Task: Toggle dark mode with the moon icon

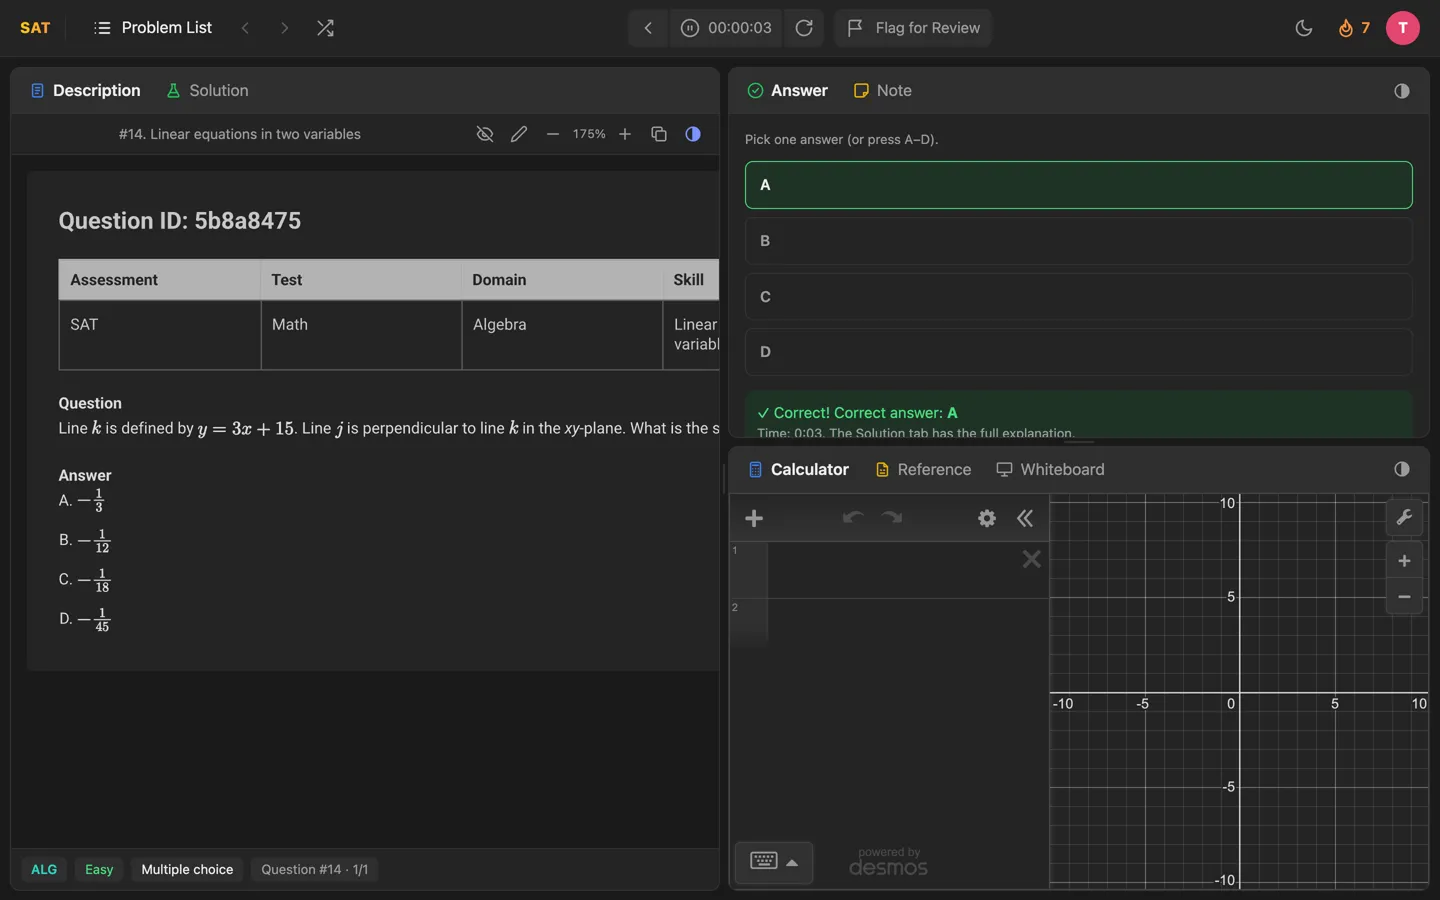Action: click(x=1303, y=28)
